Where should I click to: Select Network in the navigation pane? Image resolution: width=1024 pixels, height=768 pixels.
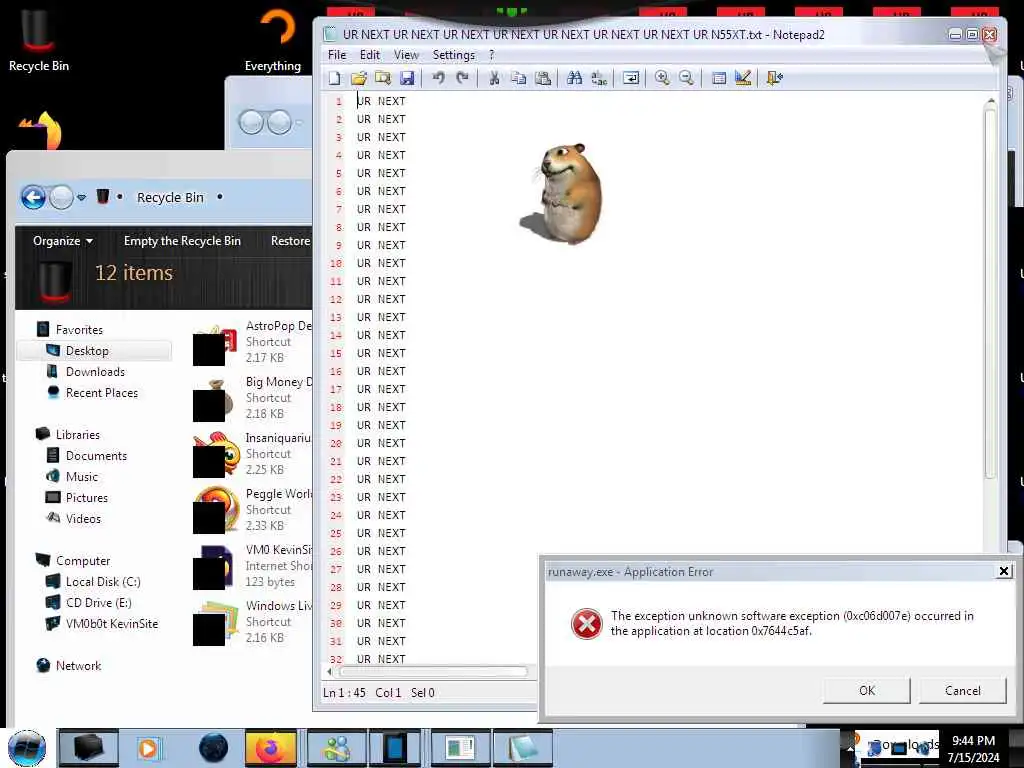(78, 665)
